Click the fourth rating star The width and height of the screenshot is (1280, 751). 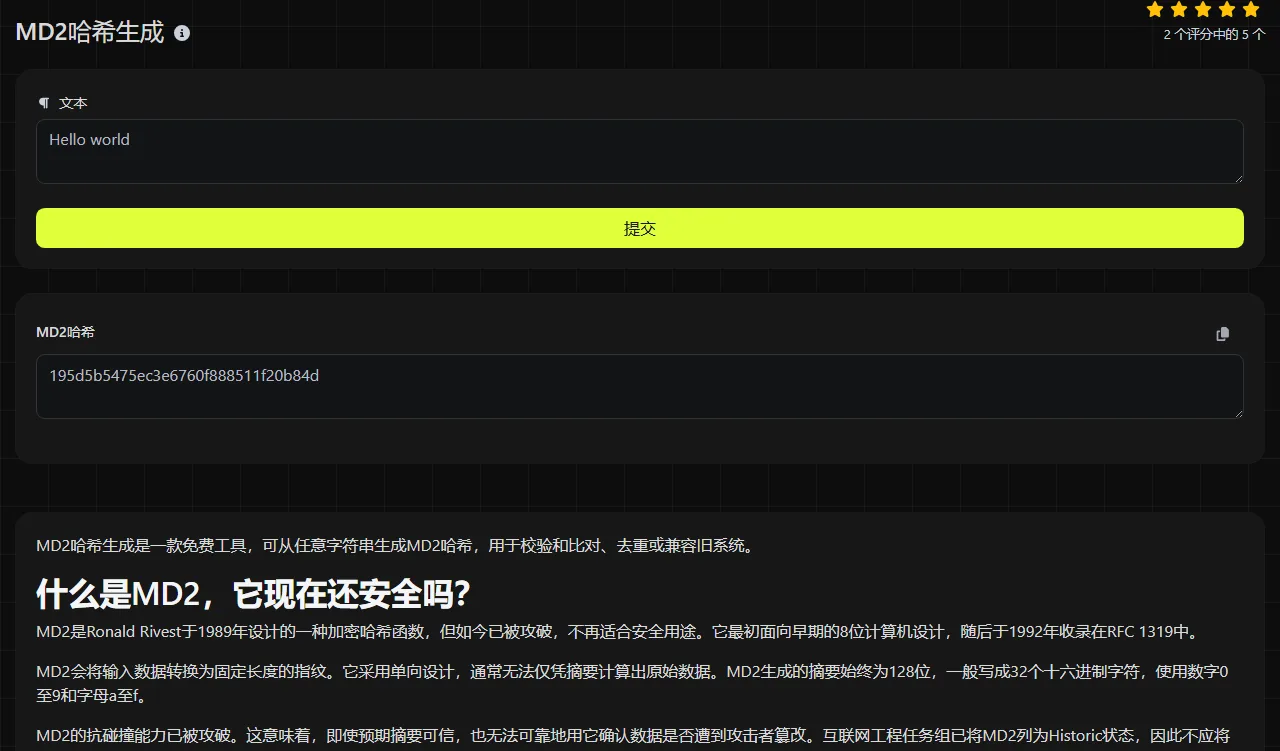pos(1227,10)
